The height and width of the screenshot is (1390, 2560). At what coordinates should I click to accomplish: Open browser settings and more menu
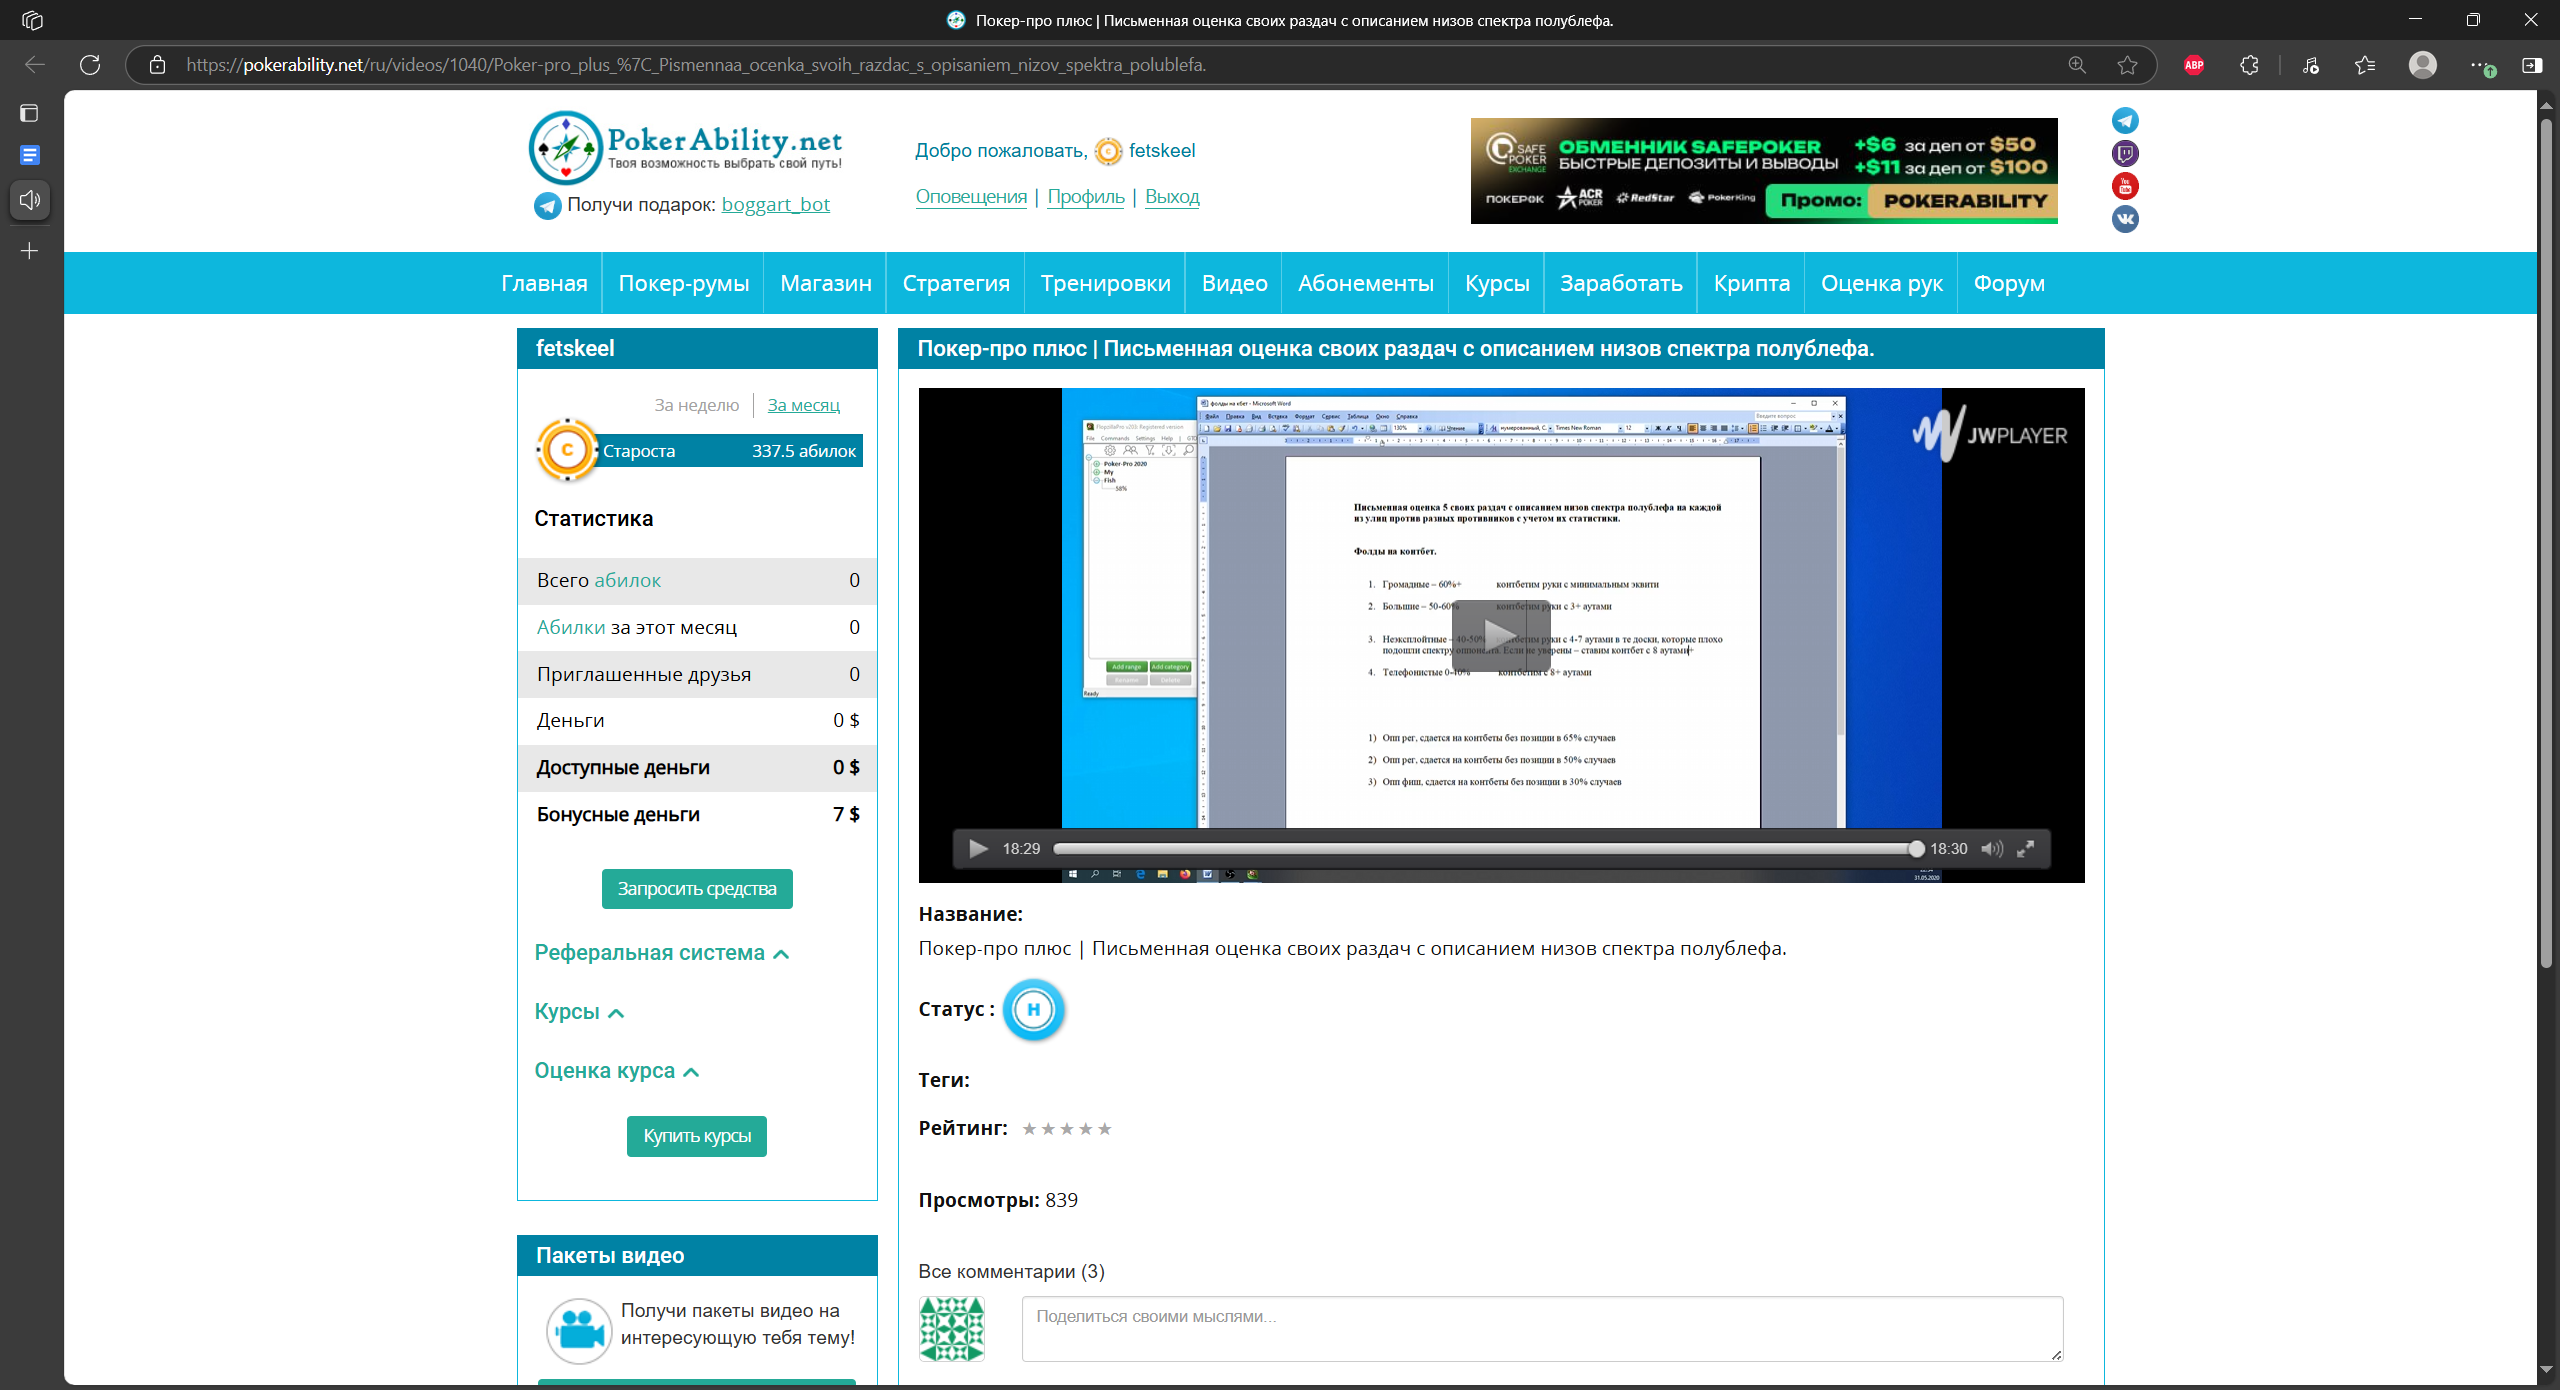point(2482,65)
